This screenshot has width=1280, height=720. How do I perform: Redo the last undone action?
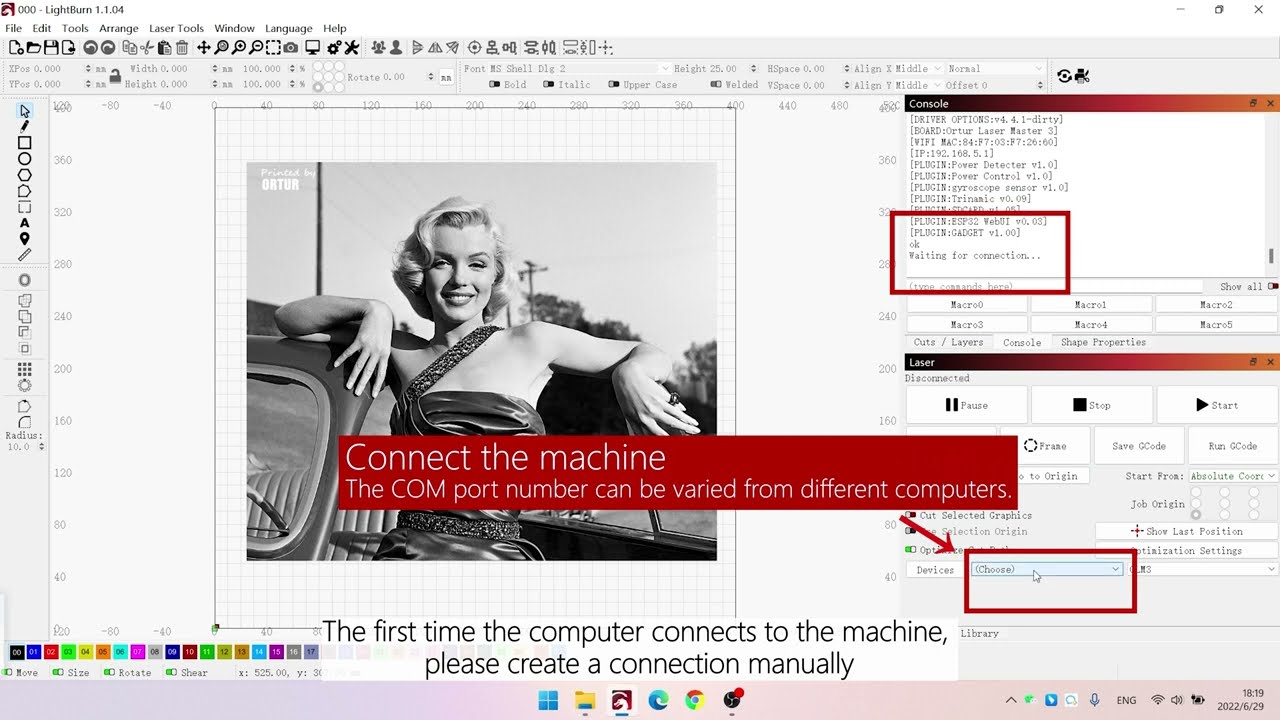pyautogui.click(x=107, y=47)
